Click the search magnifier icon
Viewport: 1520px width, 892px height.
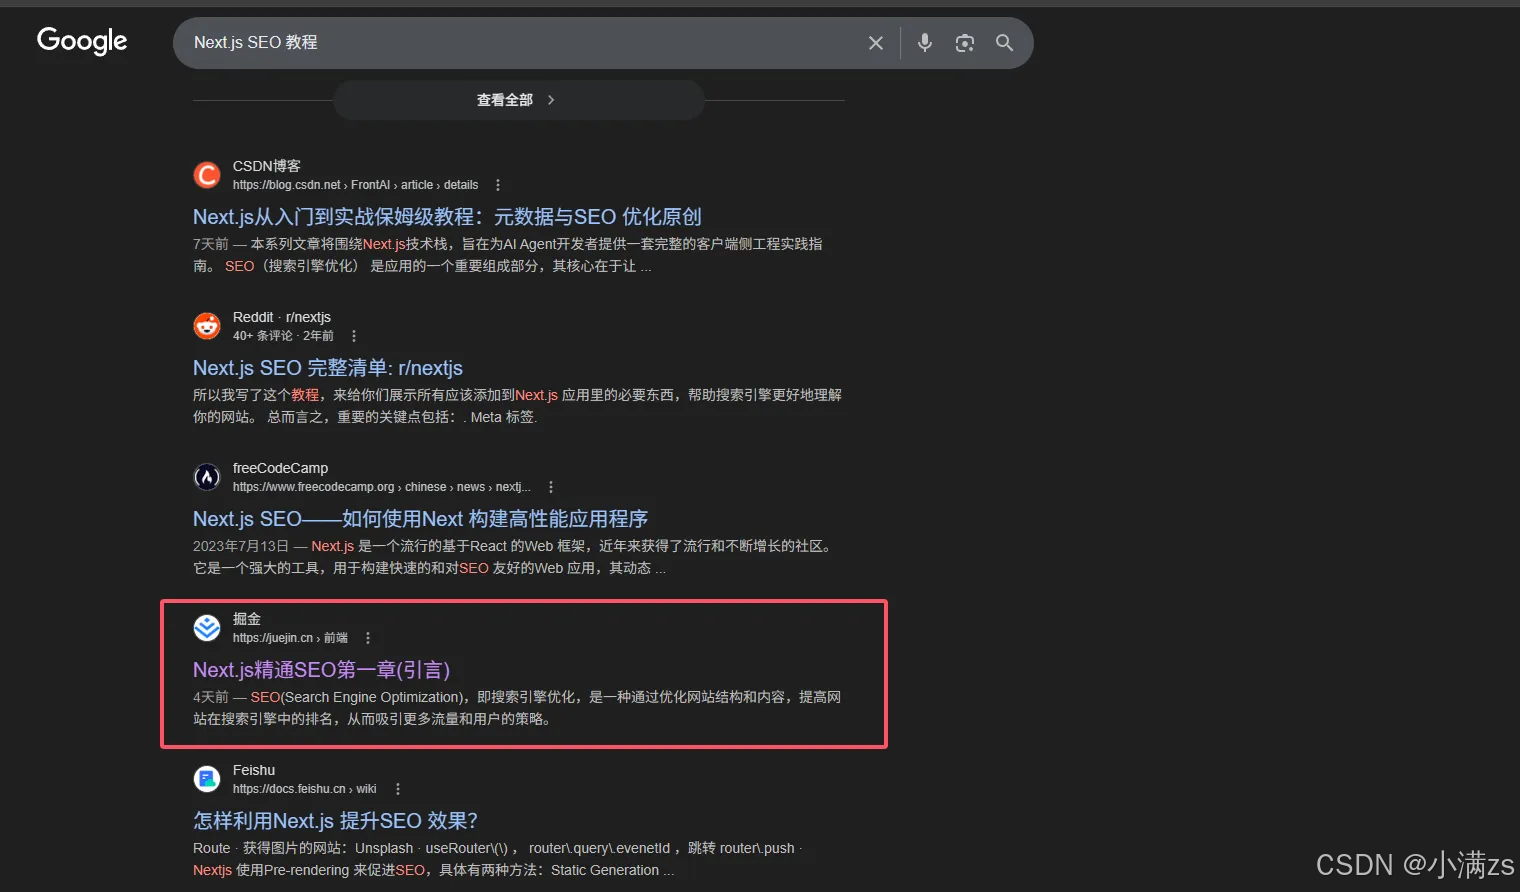click(x=1004, y=42)
